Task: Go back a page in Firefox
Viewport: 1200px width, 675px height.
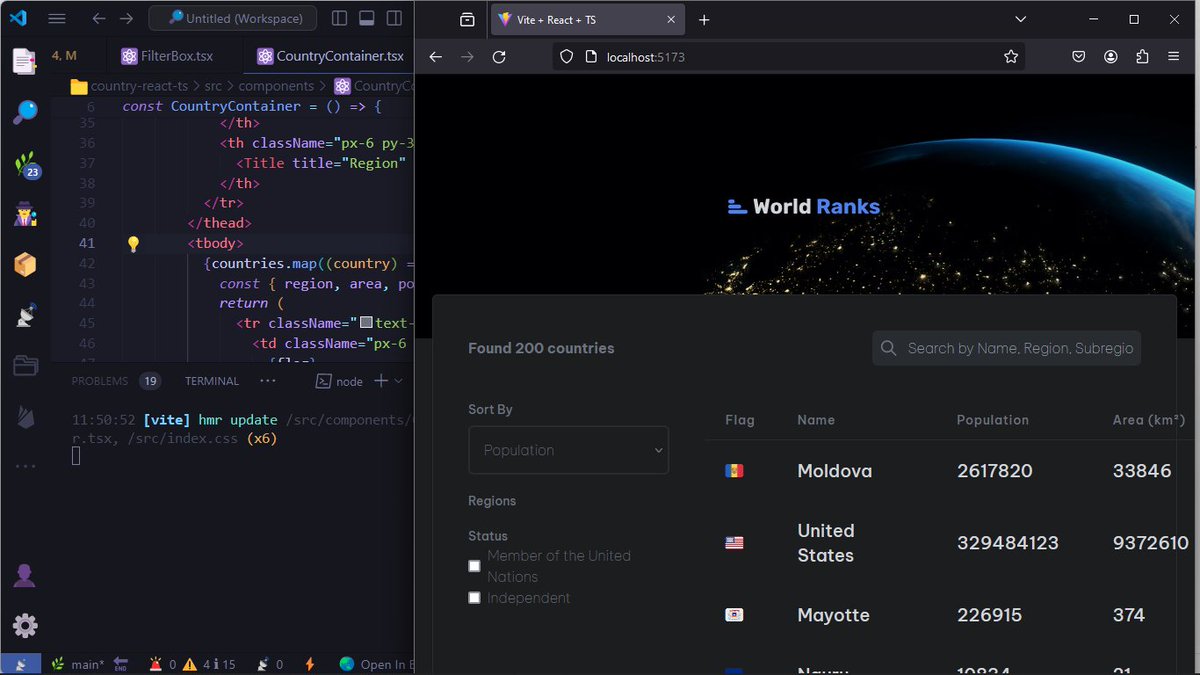Action: pyautogui.click(x=435, y=57)
